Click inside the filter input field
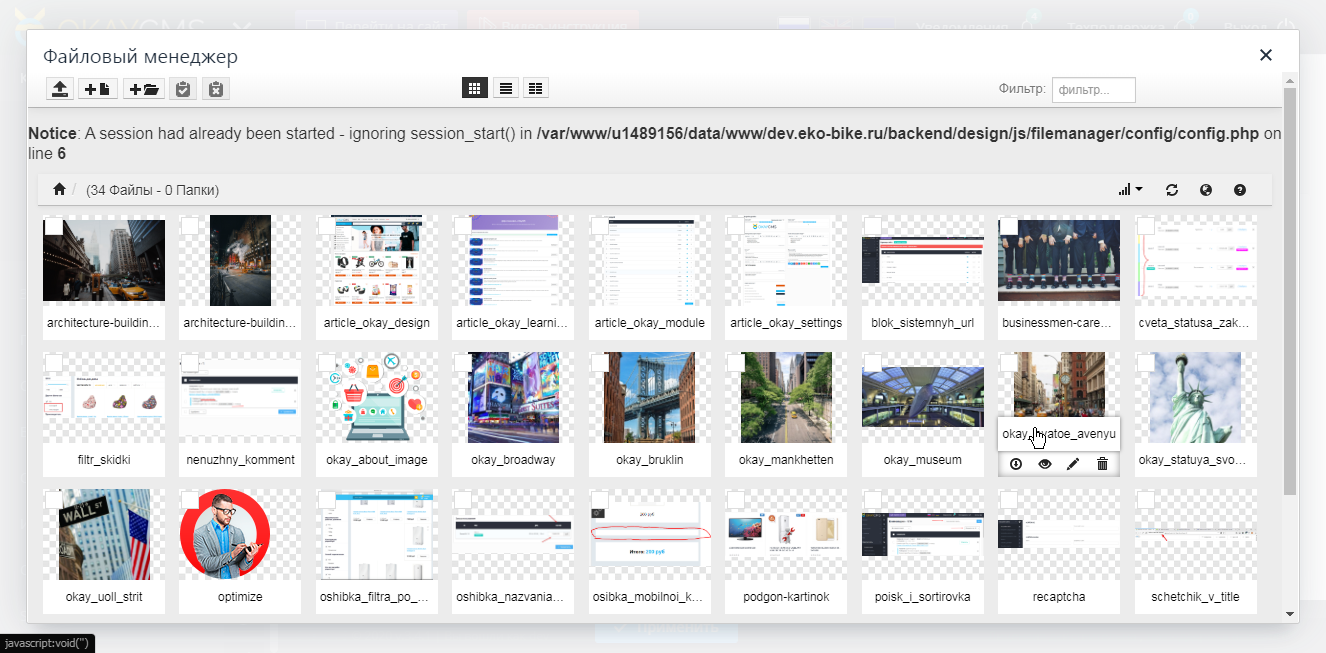Viewport: 1326px width, 653px height. coord(1093,89)
